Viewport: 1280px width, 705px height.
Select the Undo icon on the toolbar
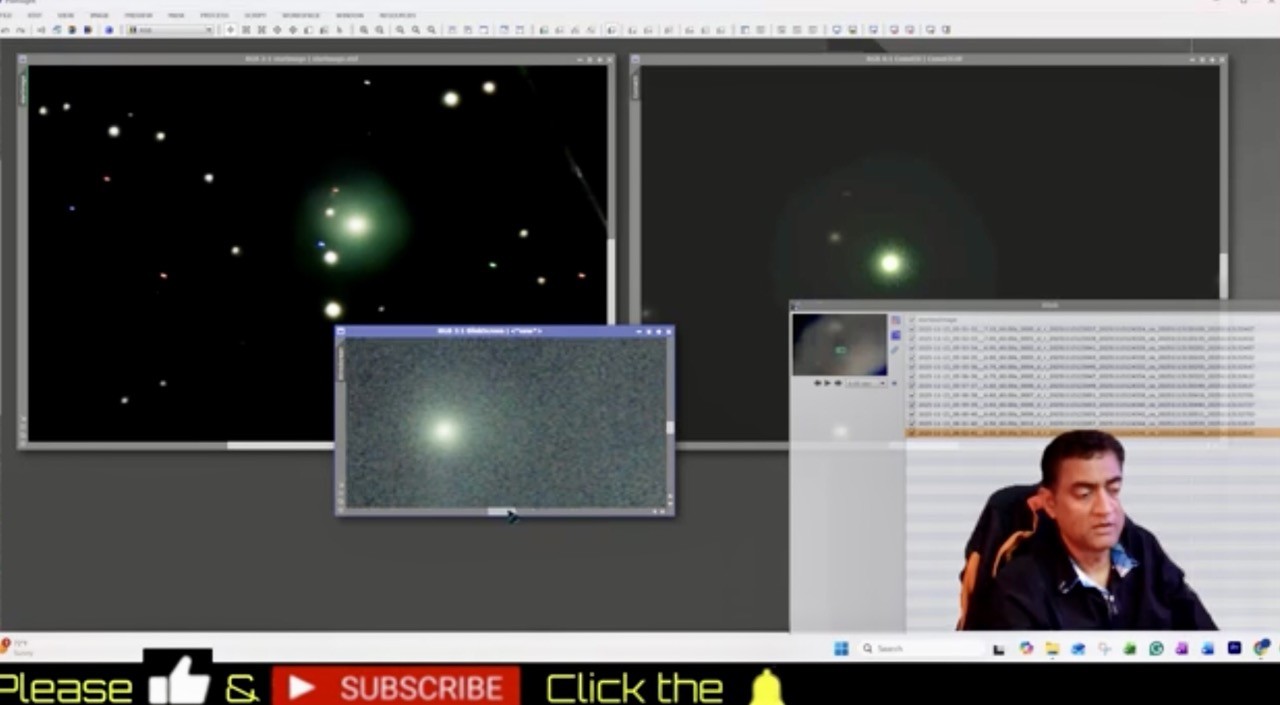(5, 29)
